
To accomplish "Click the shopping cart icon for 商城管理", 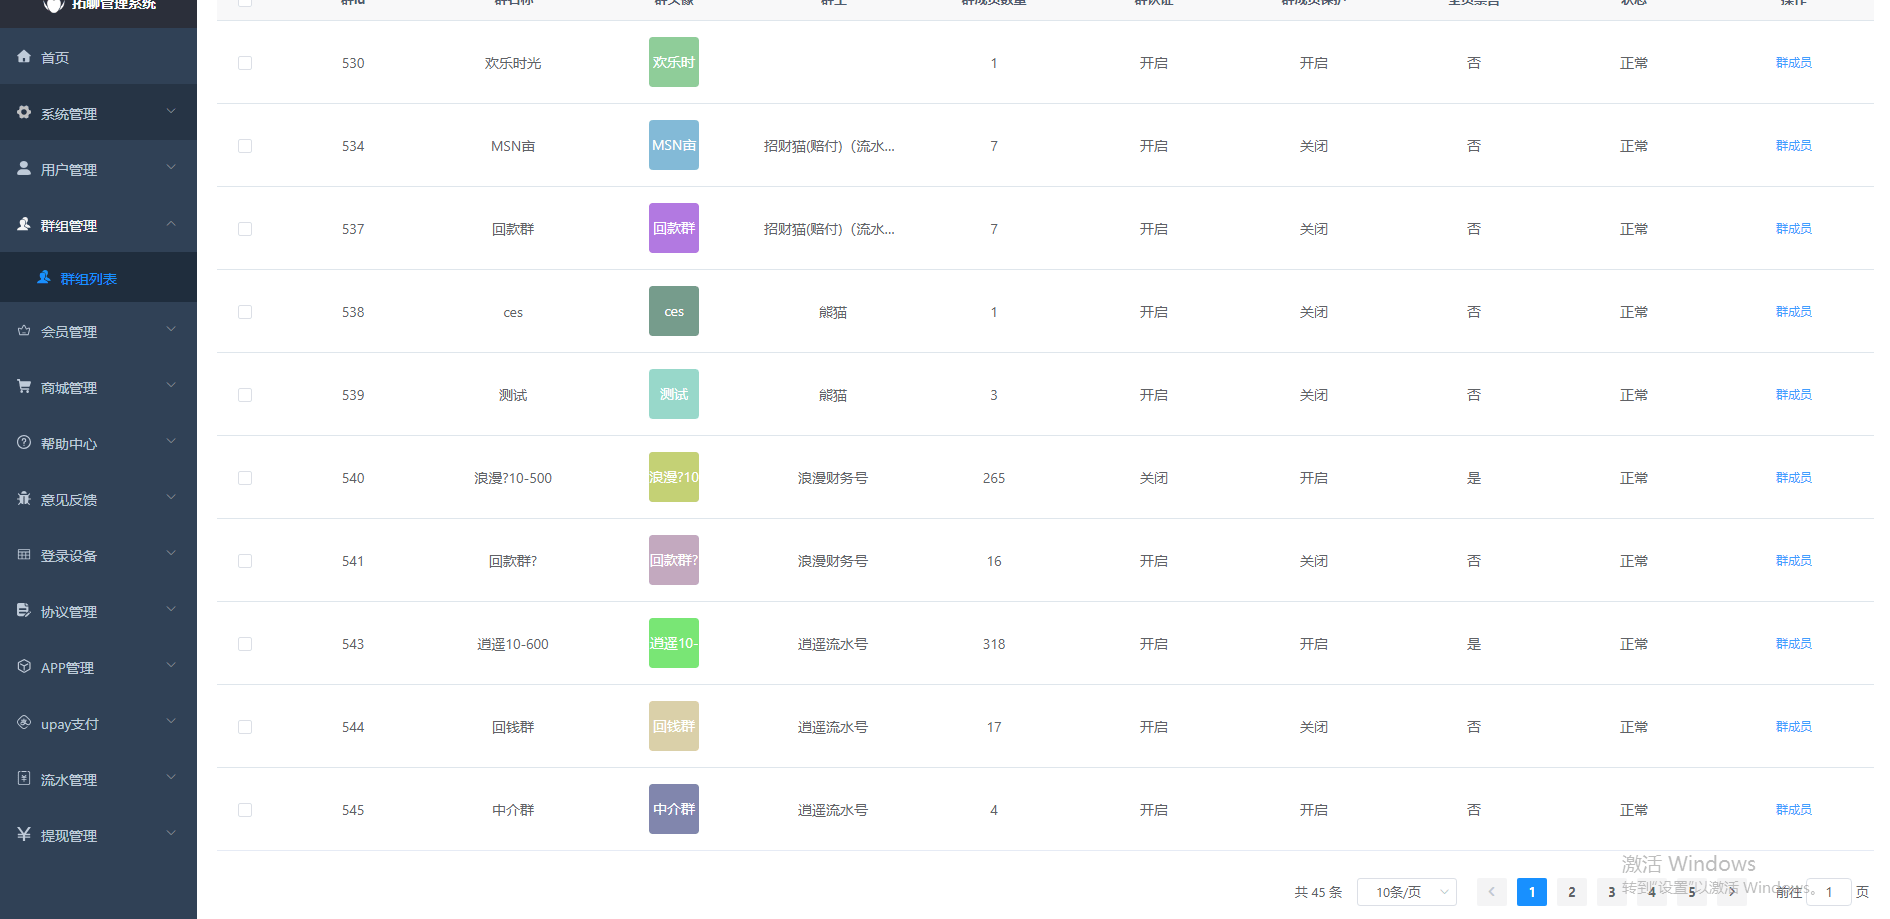I will 24,387.
